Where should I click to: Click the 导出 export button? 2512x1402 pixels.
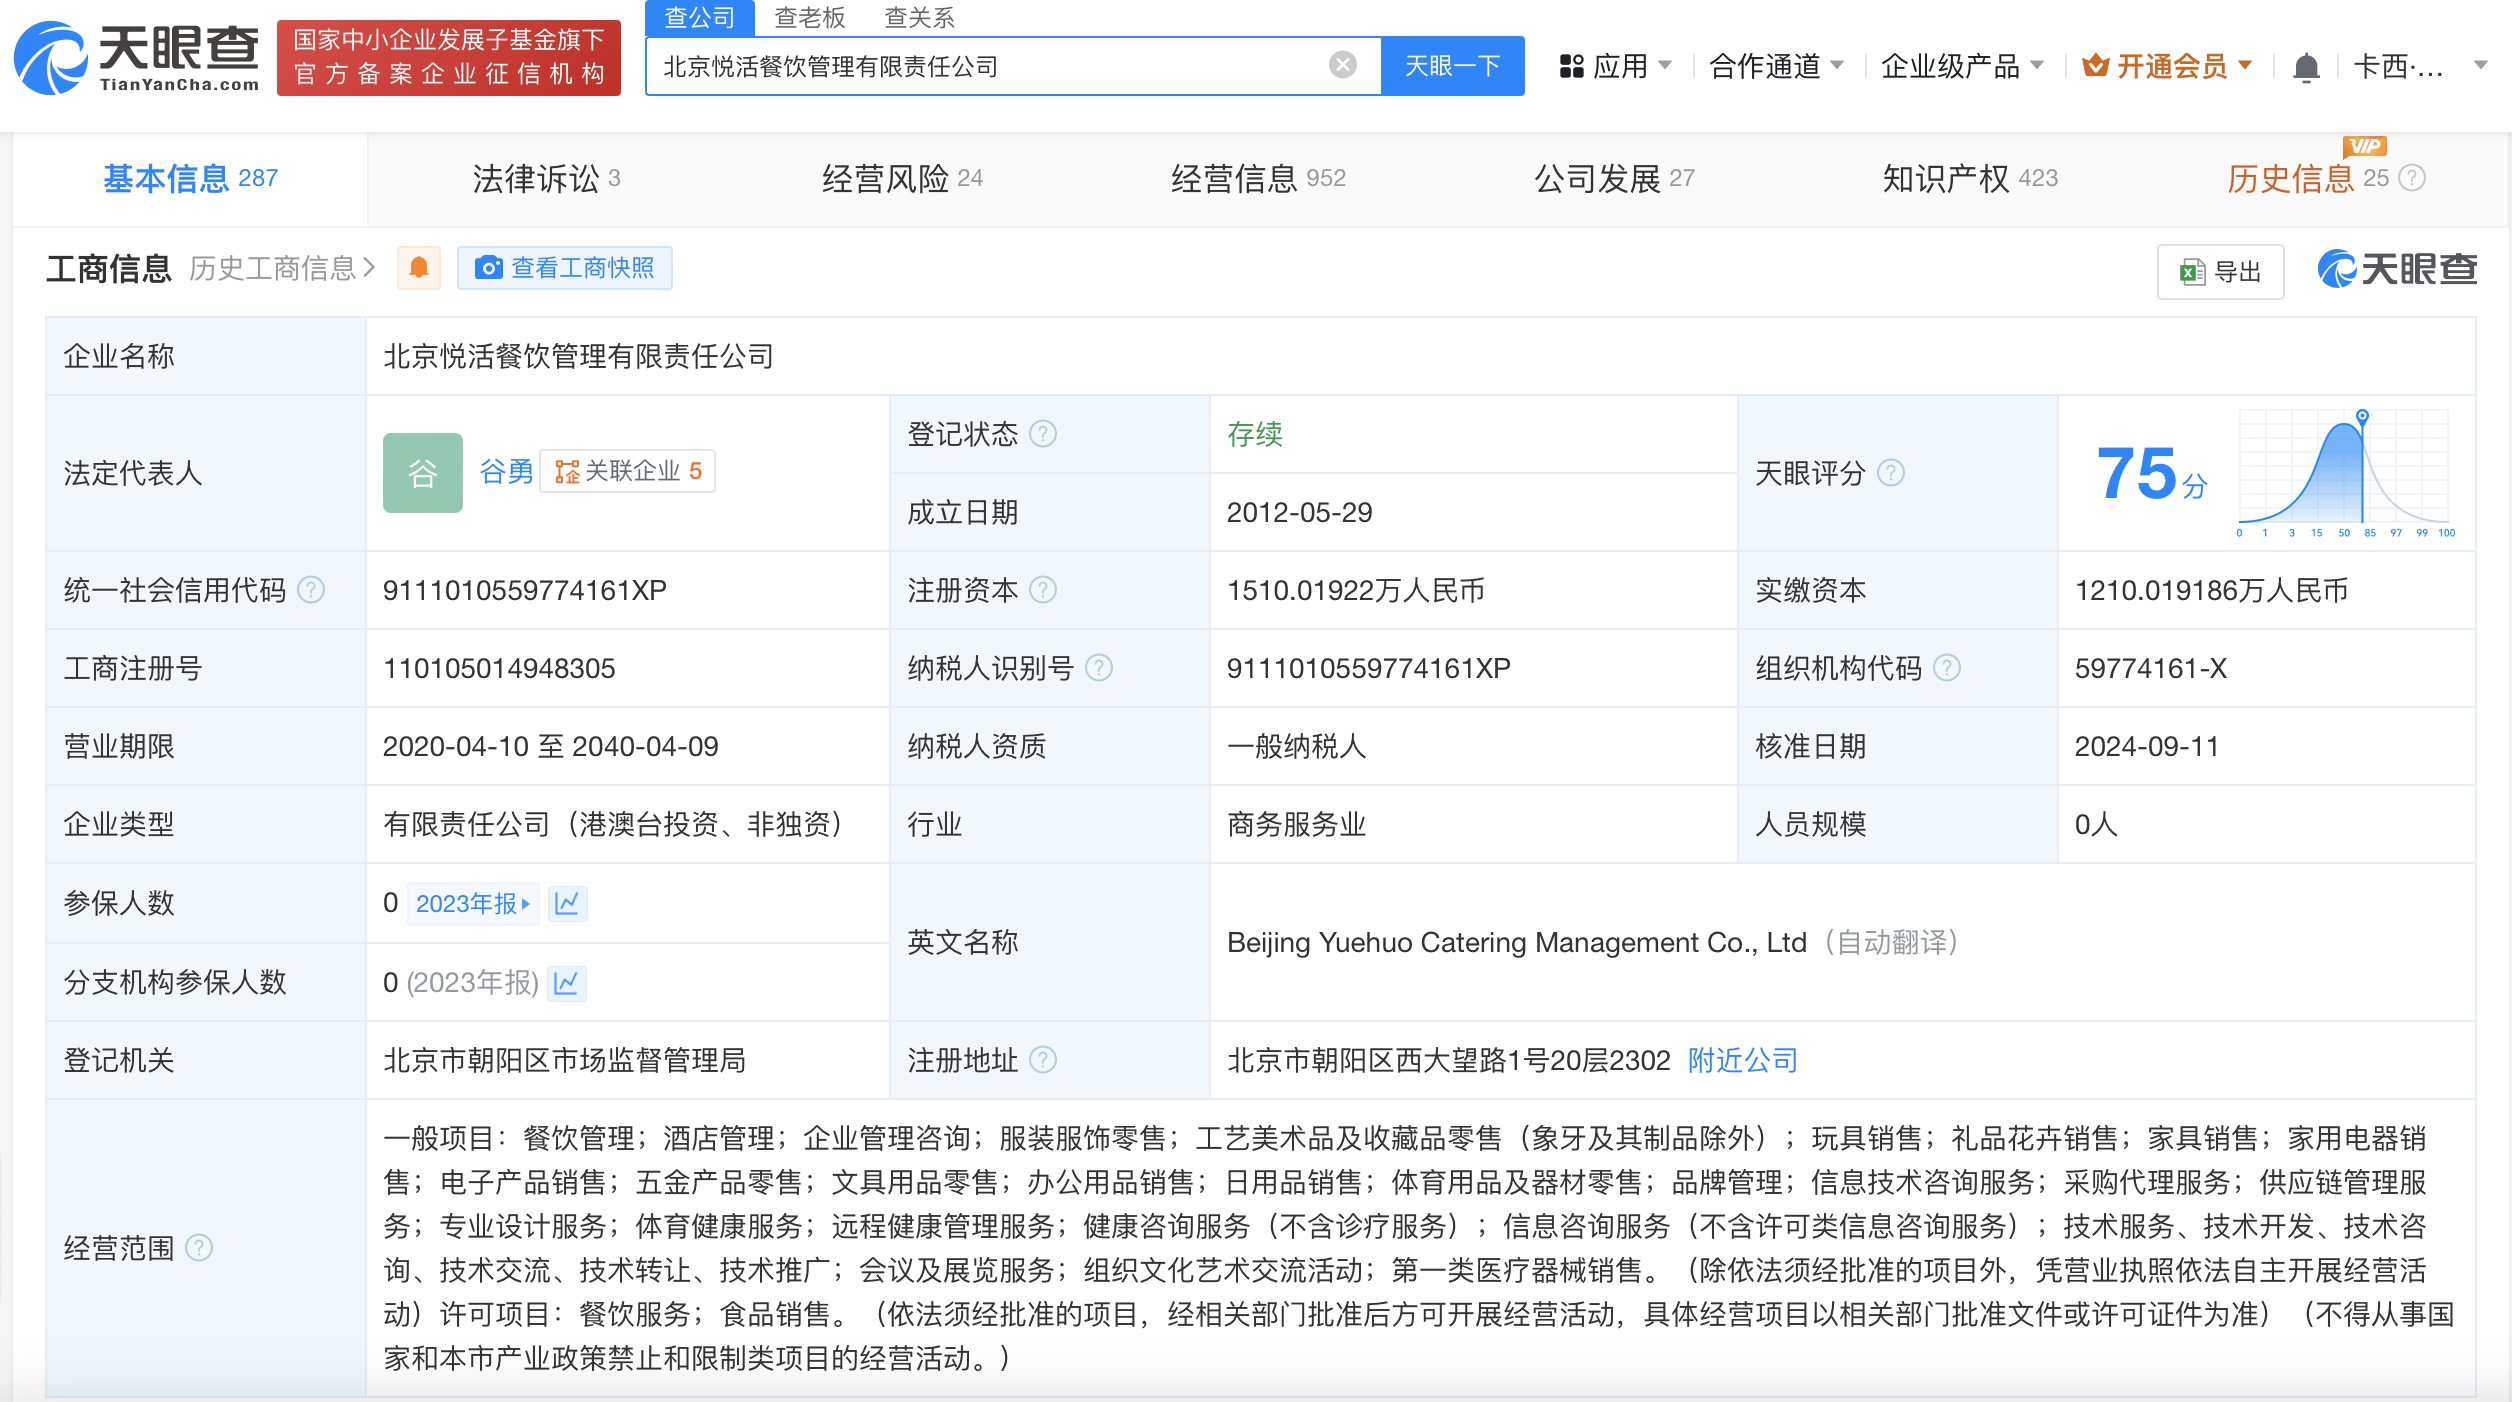(x=2220, y=271)
